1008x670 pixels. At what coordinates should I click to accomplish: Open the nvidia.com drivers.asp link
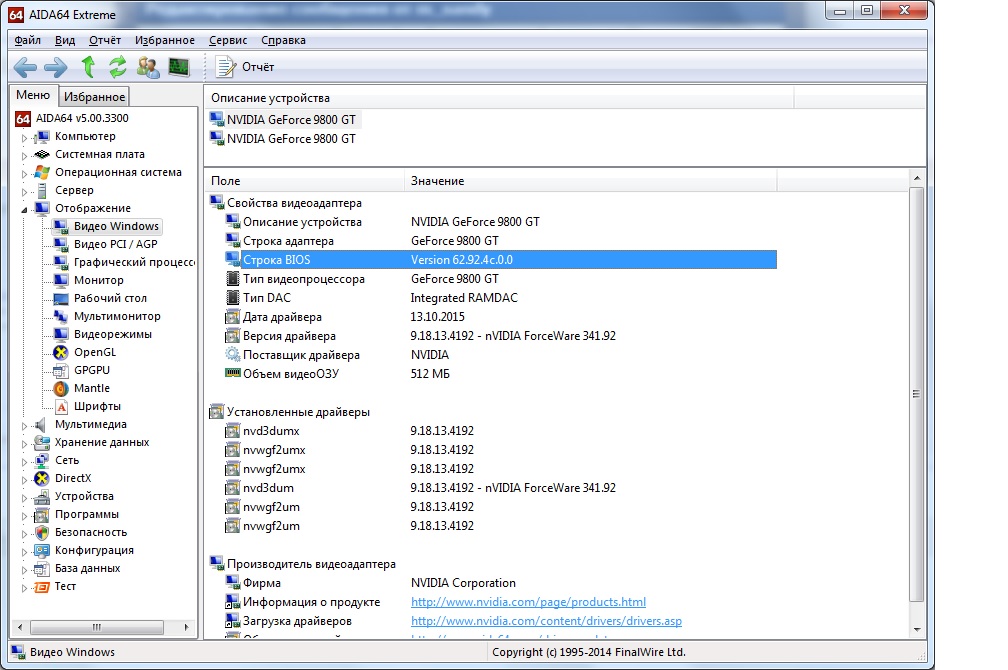tap(546, 621)
